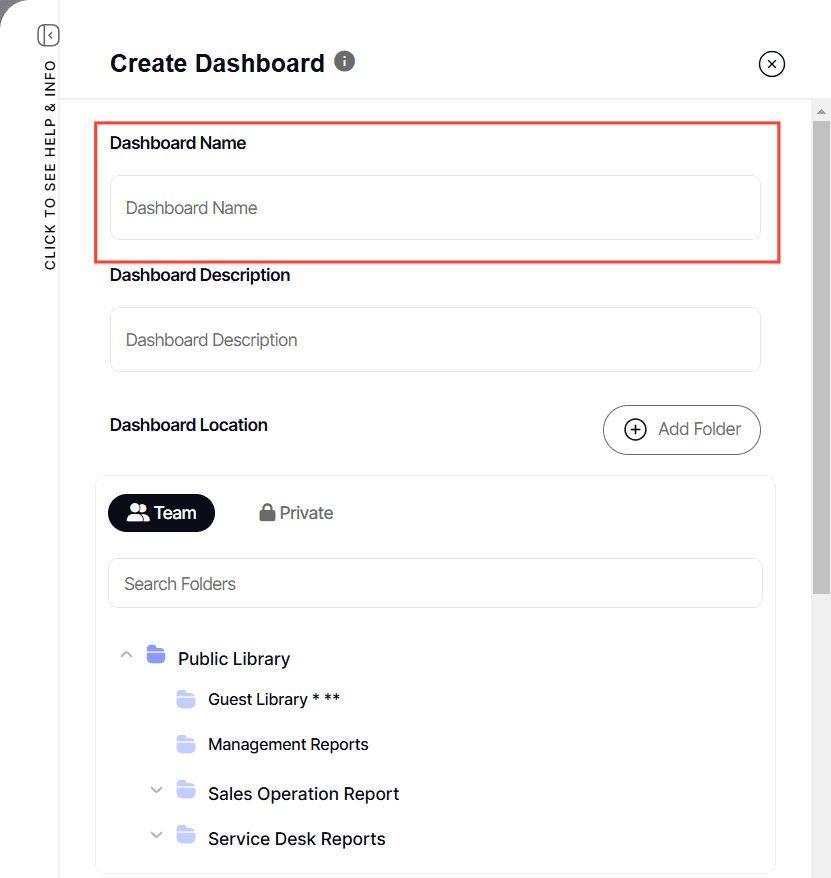This screenshot has width=831, height=878.
Task: Collapse the Public Library folder tree
Action: click(126, 655)
